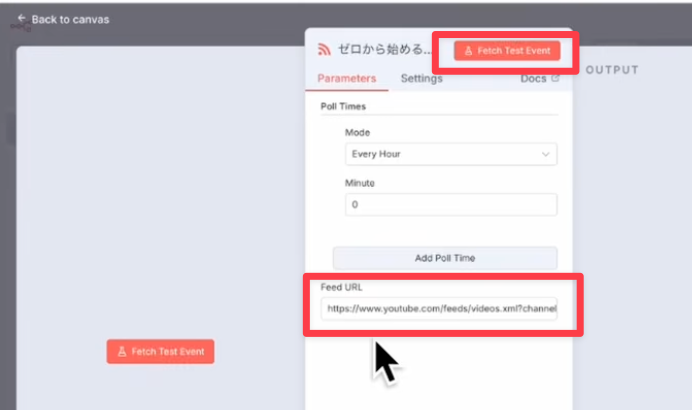
Task: Click the Poll Times section label
Action: coord(343,106)
